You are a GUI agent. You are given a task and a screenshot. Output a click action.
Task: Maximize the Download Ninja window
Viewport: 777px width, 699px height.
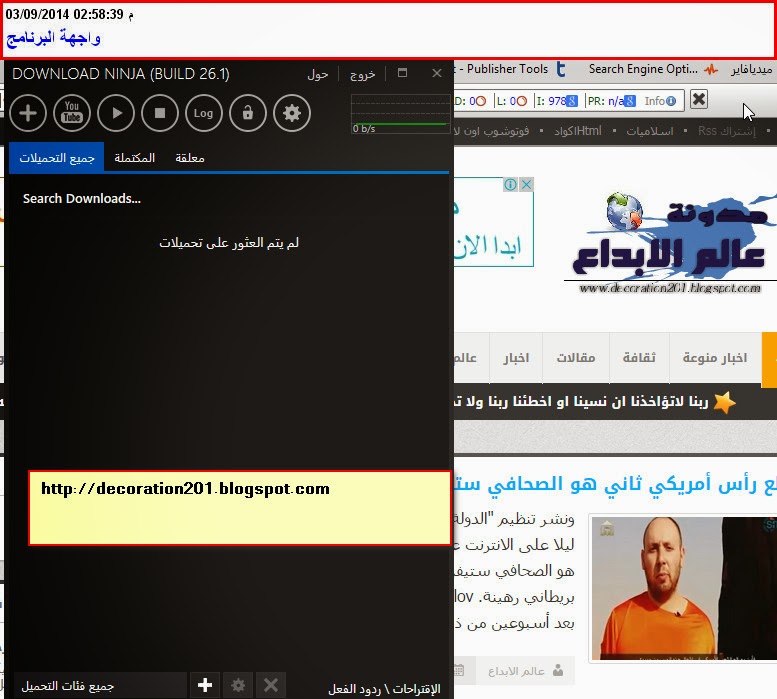click(402, 73)
